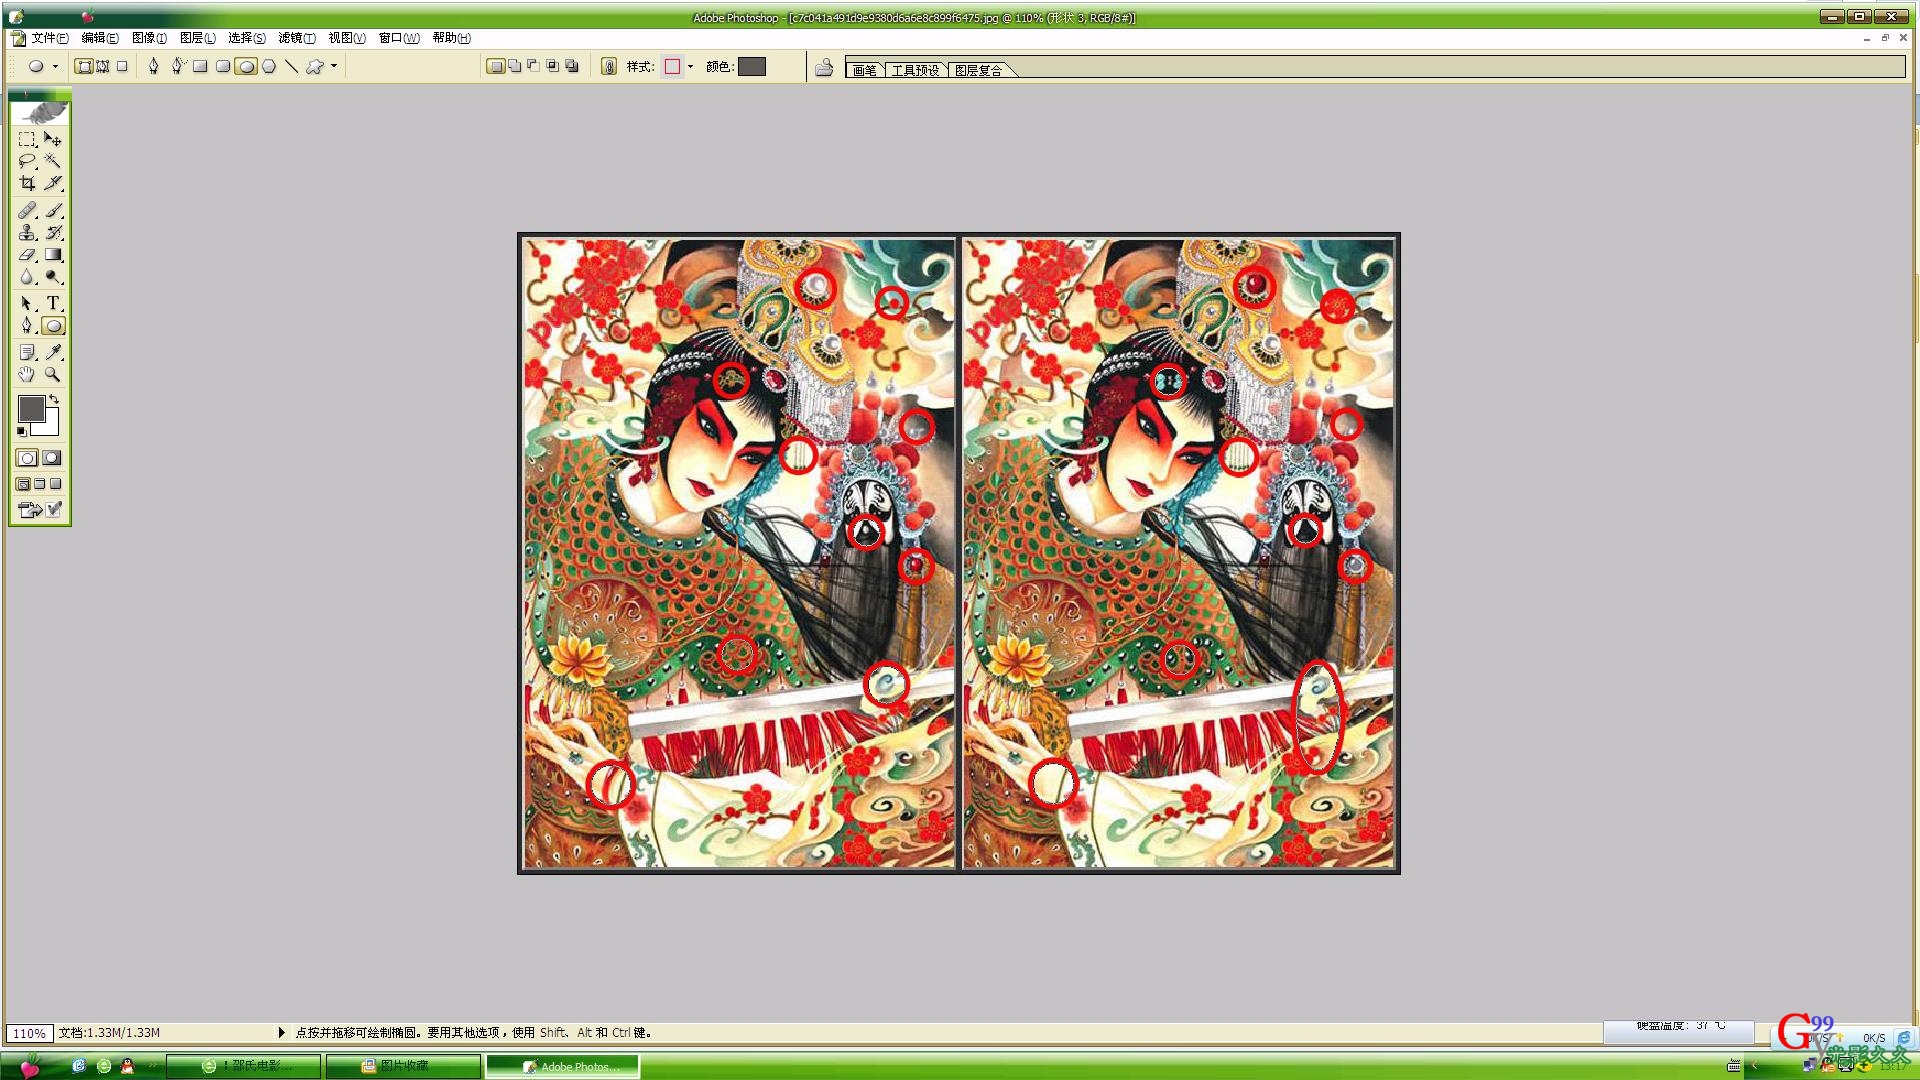Select the Hand tool
The image size is (1920, 1080).
27,374
